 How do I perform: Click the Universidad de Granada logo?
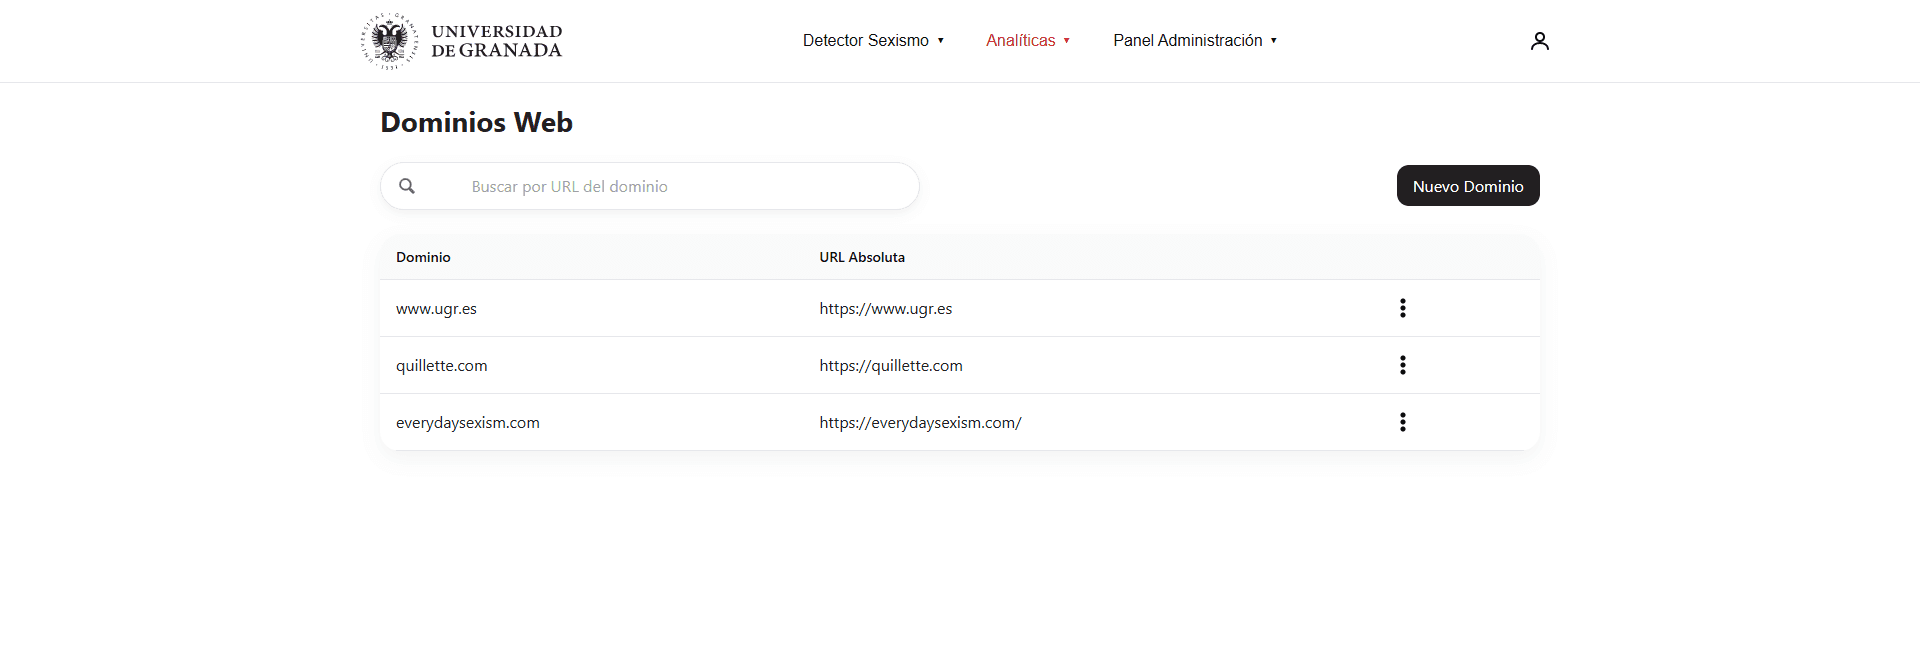point(461,41)
